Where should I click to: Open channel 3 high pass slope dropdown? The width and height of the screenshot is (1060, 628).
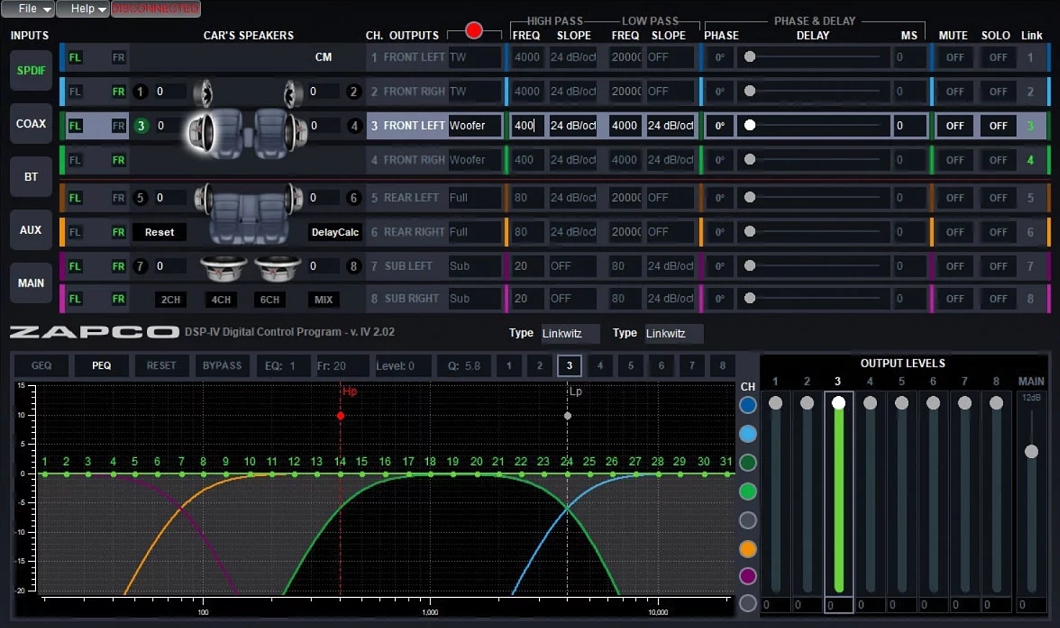[573, 126]
